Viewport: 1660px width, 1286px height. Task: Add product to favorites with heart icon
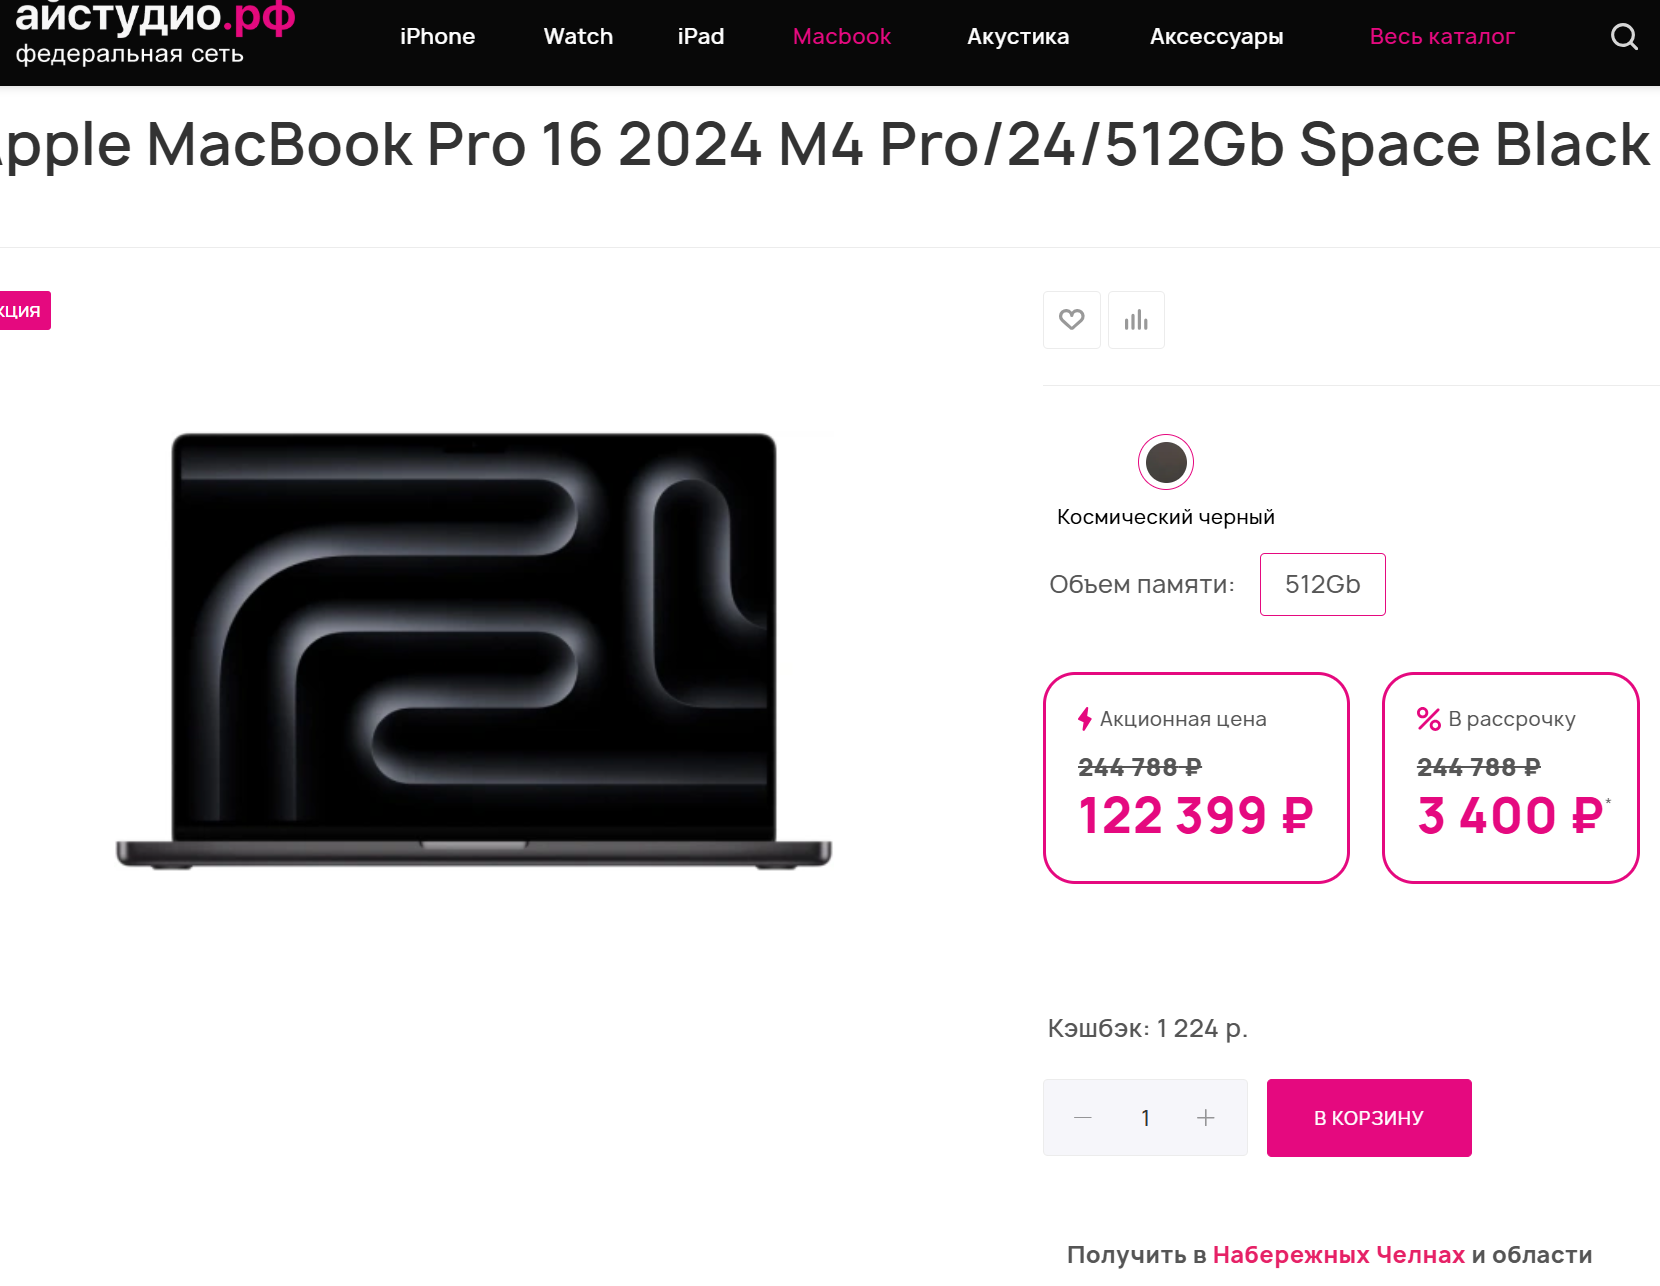pos(1072,320)
